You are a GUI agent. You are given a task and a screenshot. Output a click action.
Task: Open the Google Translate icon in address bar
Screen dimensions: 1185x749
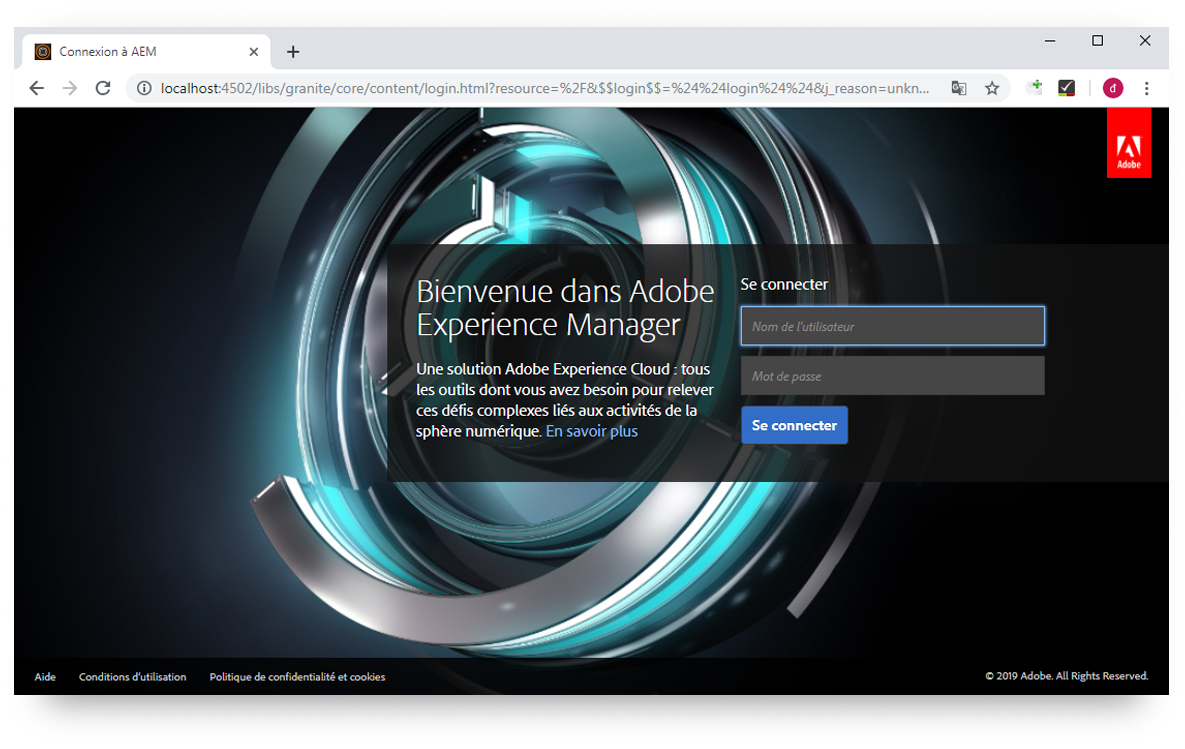pyautogui.click(x=958, y=88)
